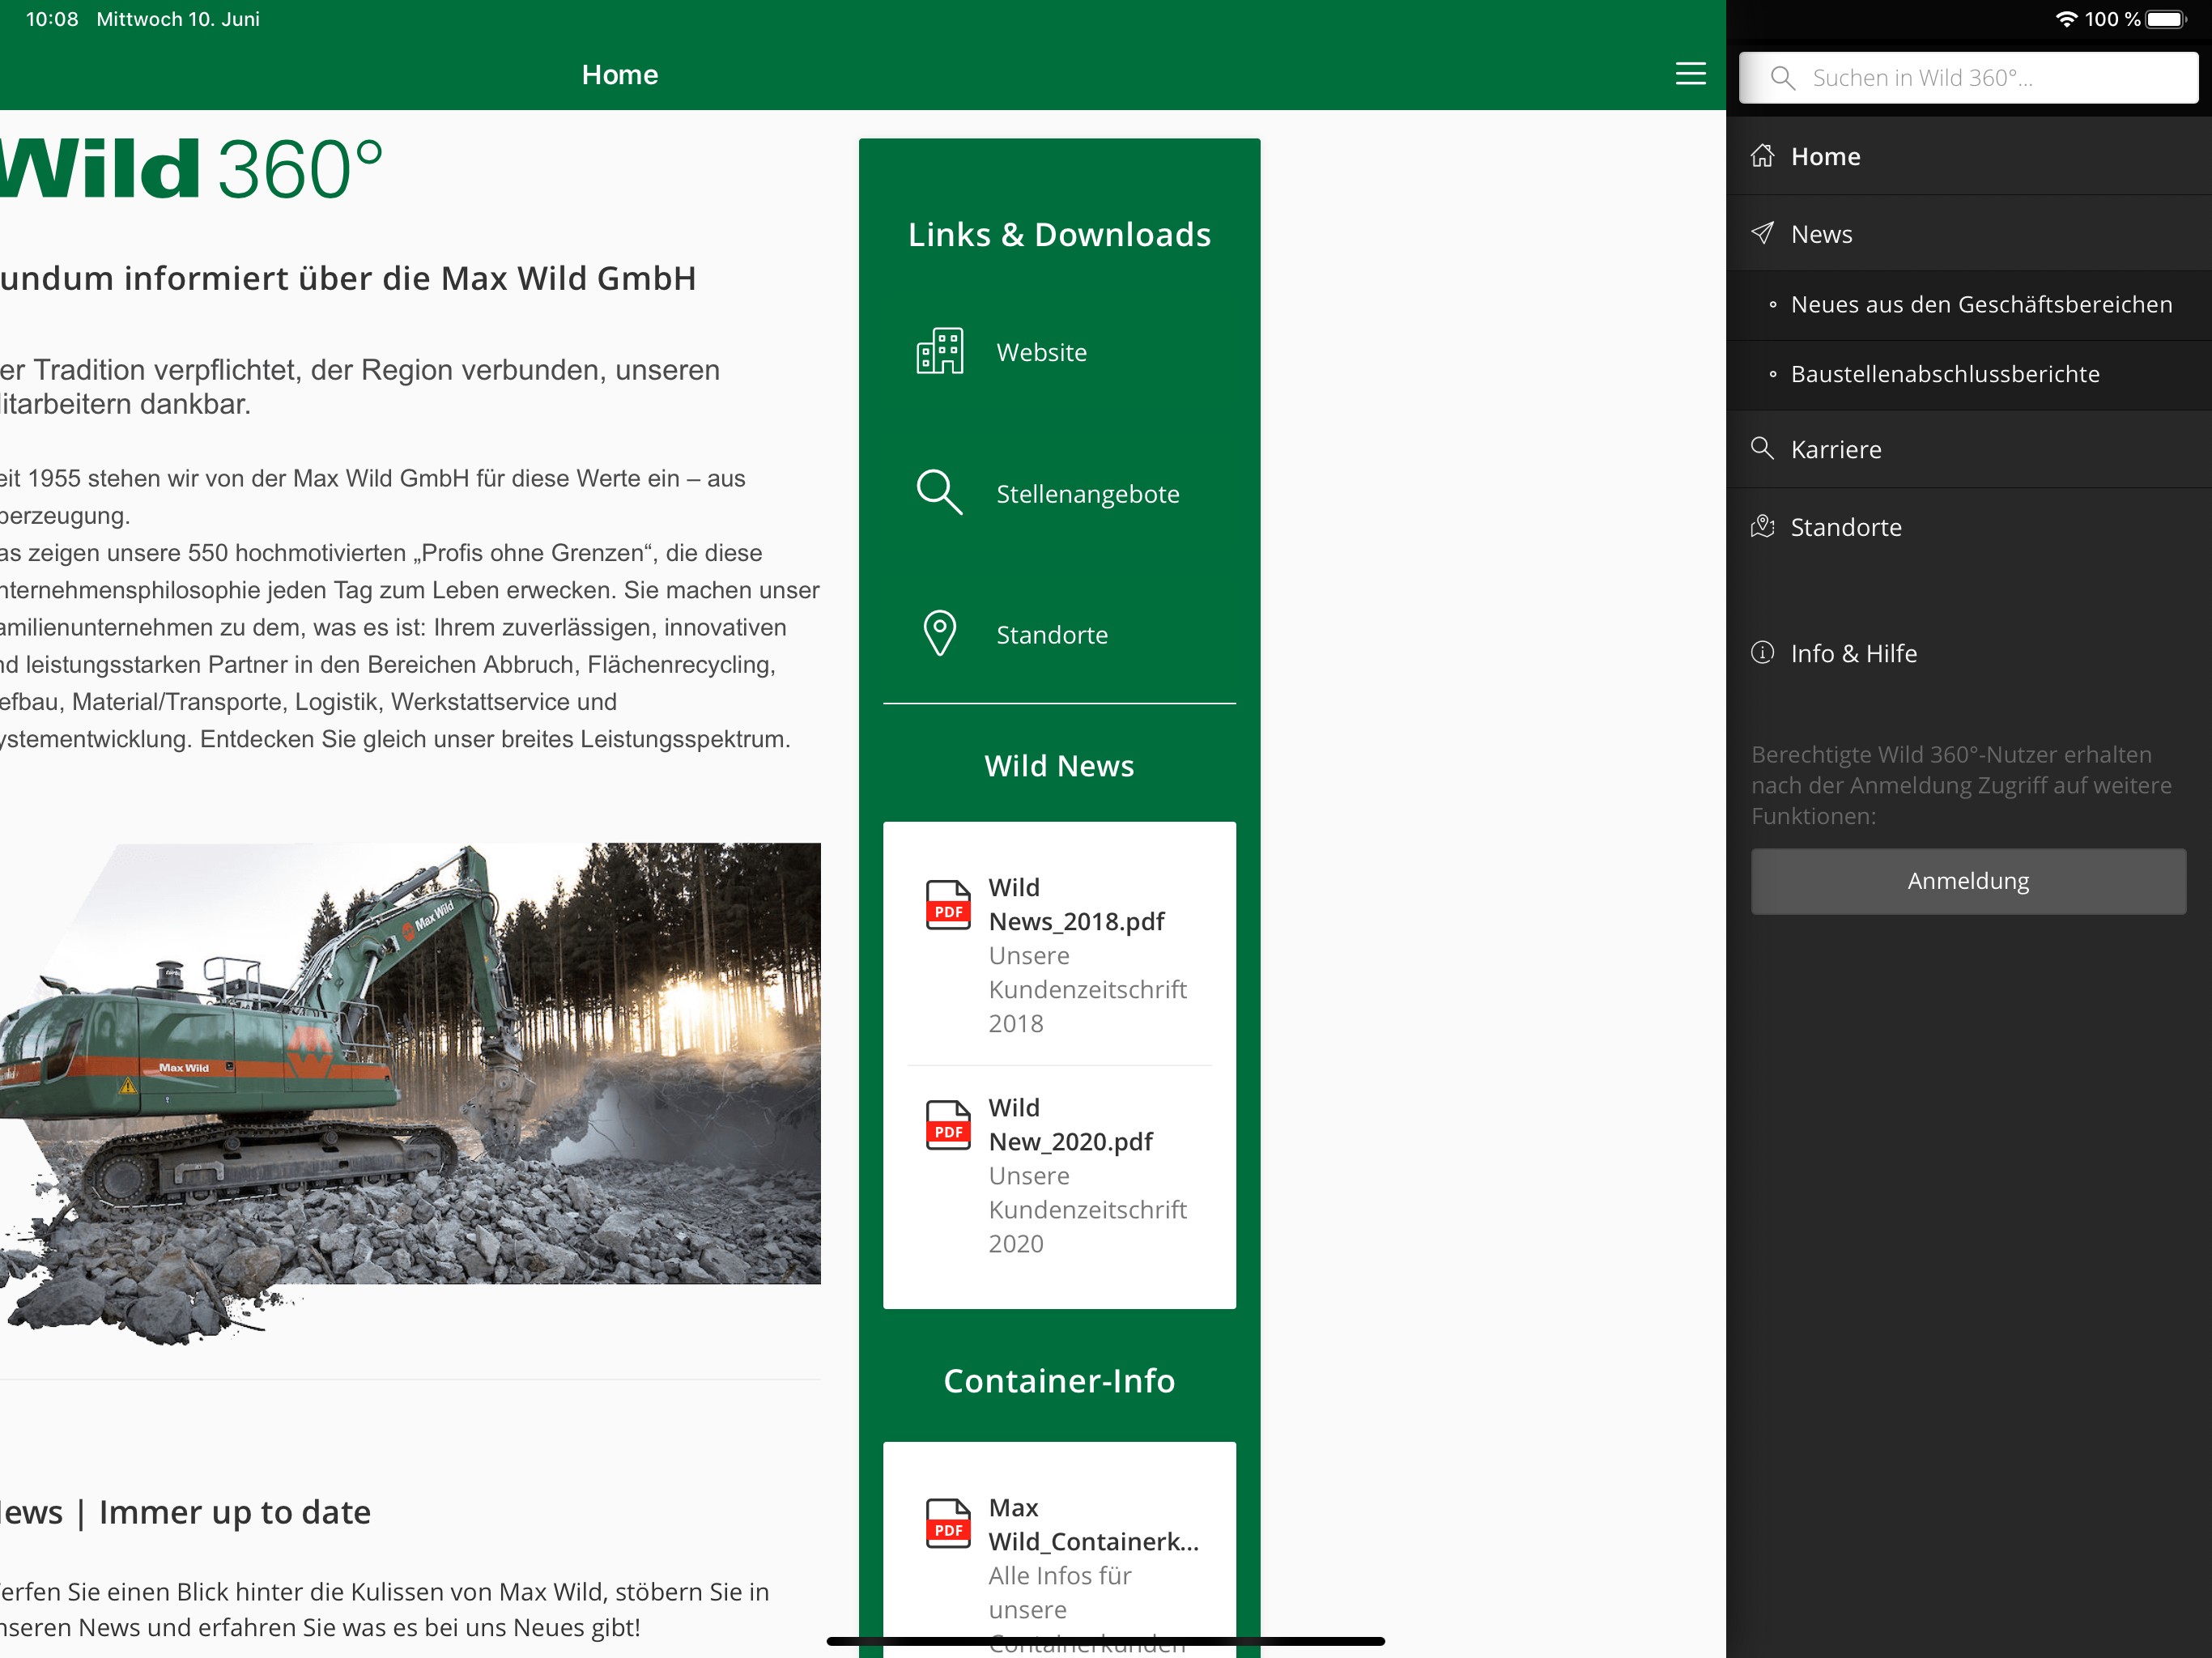The image size is (2212, 1658).
Task: Click the 'Container-Info' heading
Action: [x=1059, y=1381]
